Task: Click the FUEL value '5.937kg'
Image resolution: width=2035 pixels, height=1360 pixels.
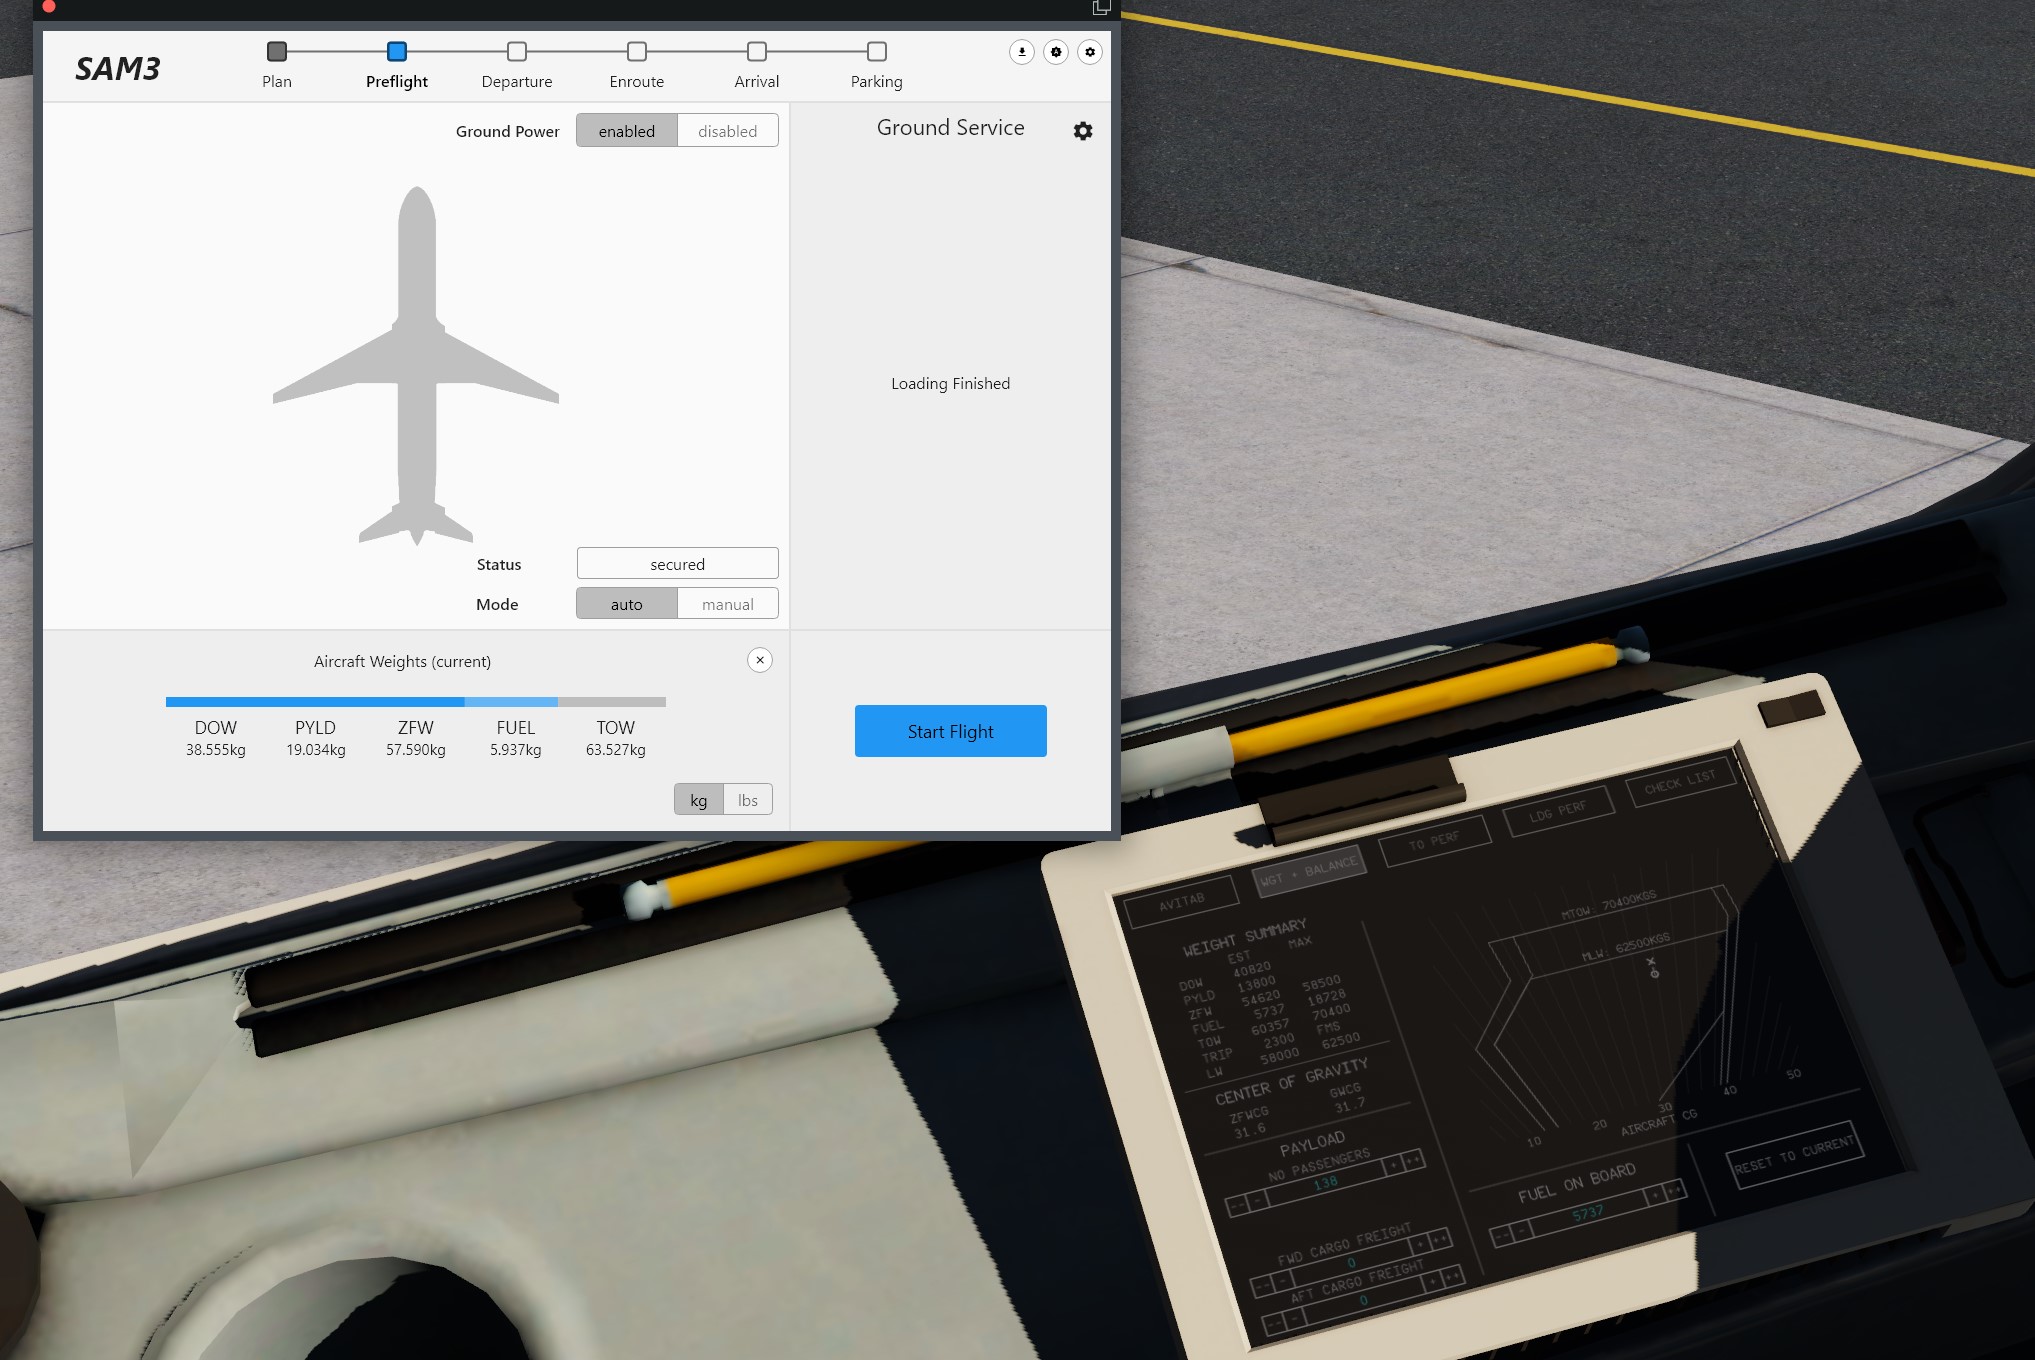Action: pyautogui.click(x=516, y=750)
